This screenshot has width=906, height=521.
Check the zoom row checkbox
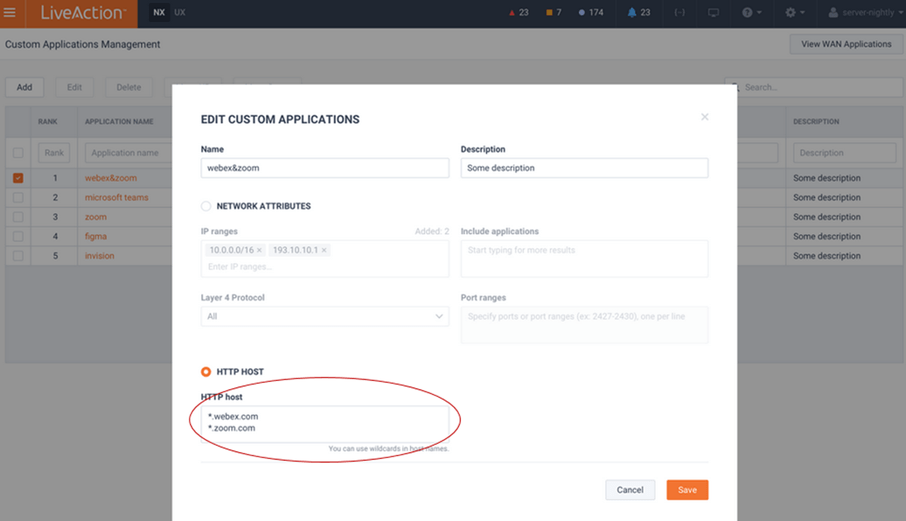18,217
